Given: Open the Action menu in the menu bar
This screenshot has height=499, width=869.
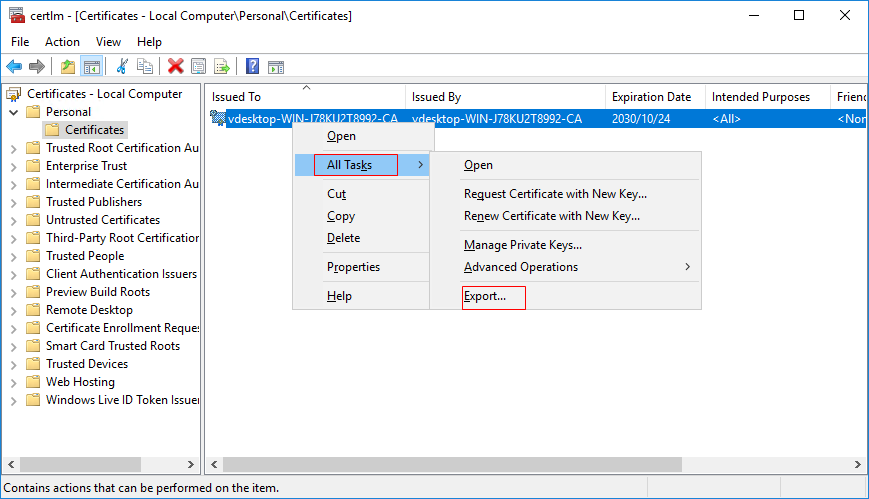Looking at the screenshot, I should pyautogui.click(x=62, y=42).
